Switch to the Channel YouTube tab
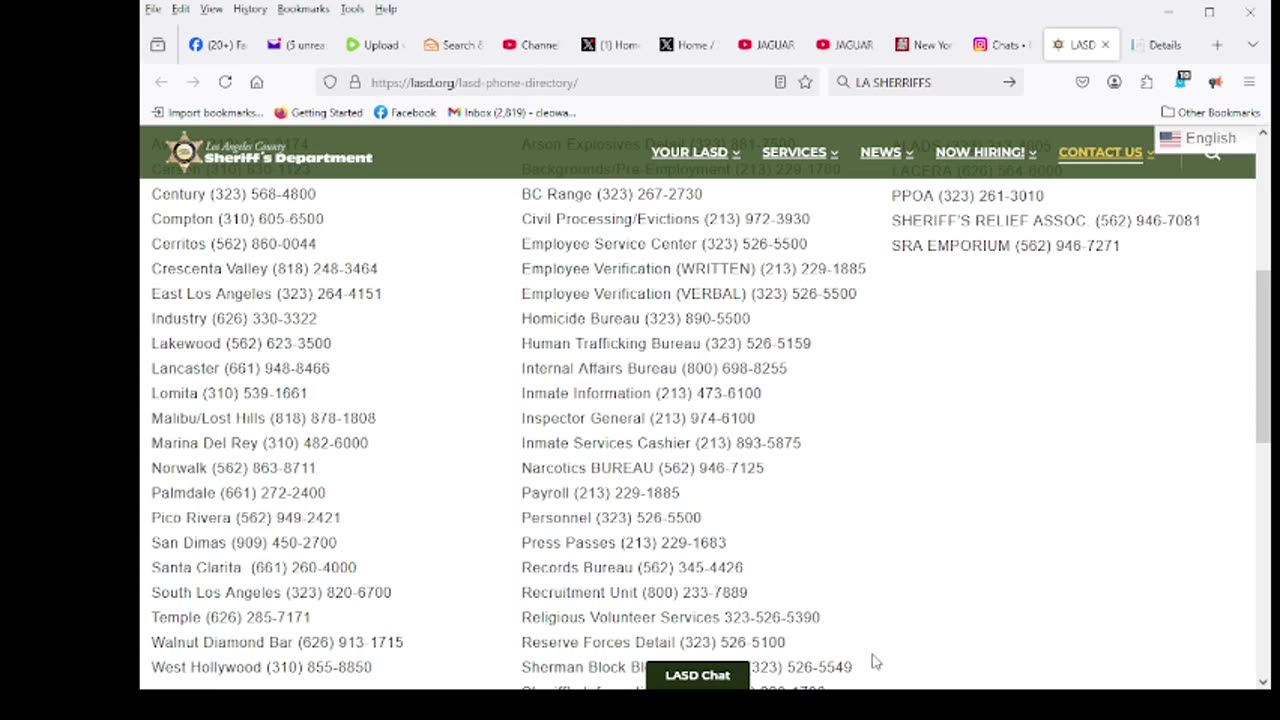 530,45
